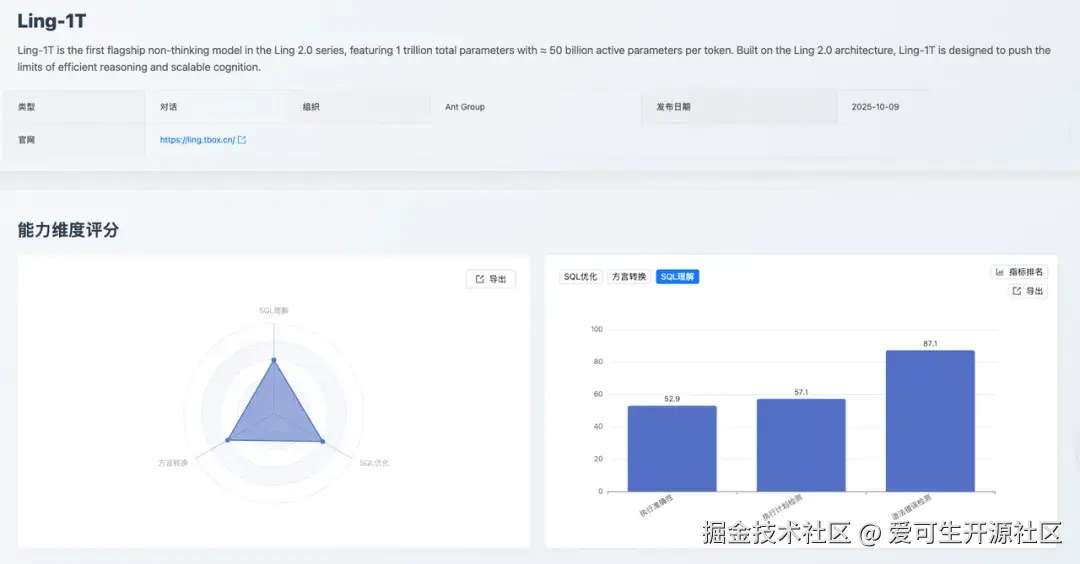
Task: Click the 57.1 bar in the chart
Action: 801,445
